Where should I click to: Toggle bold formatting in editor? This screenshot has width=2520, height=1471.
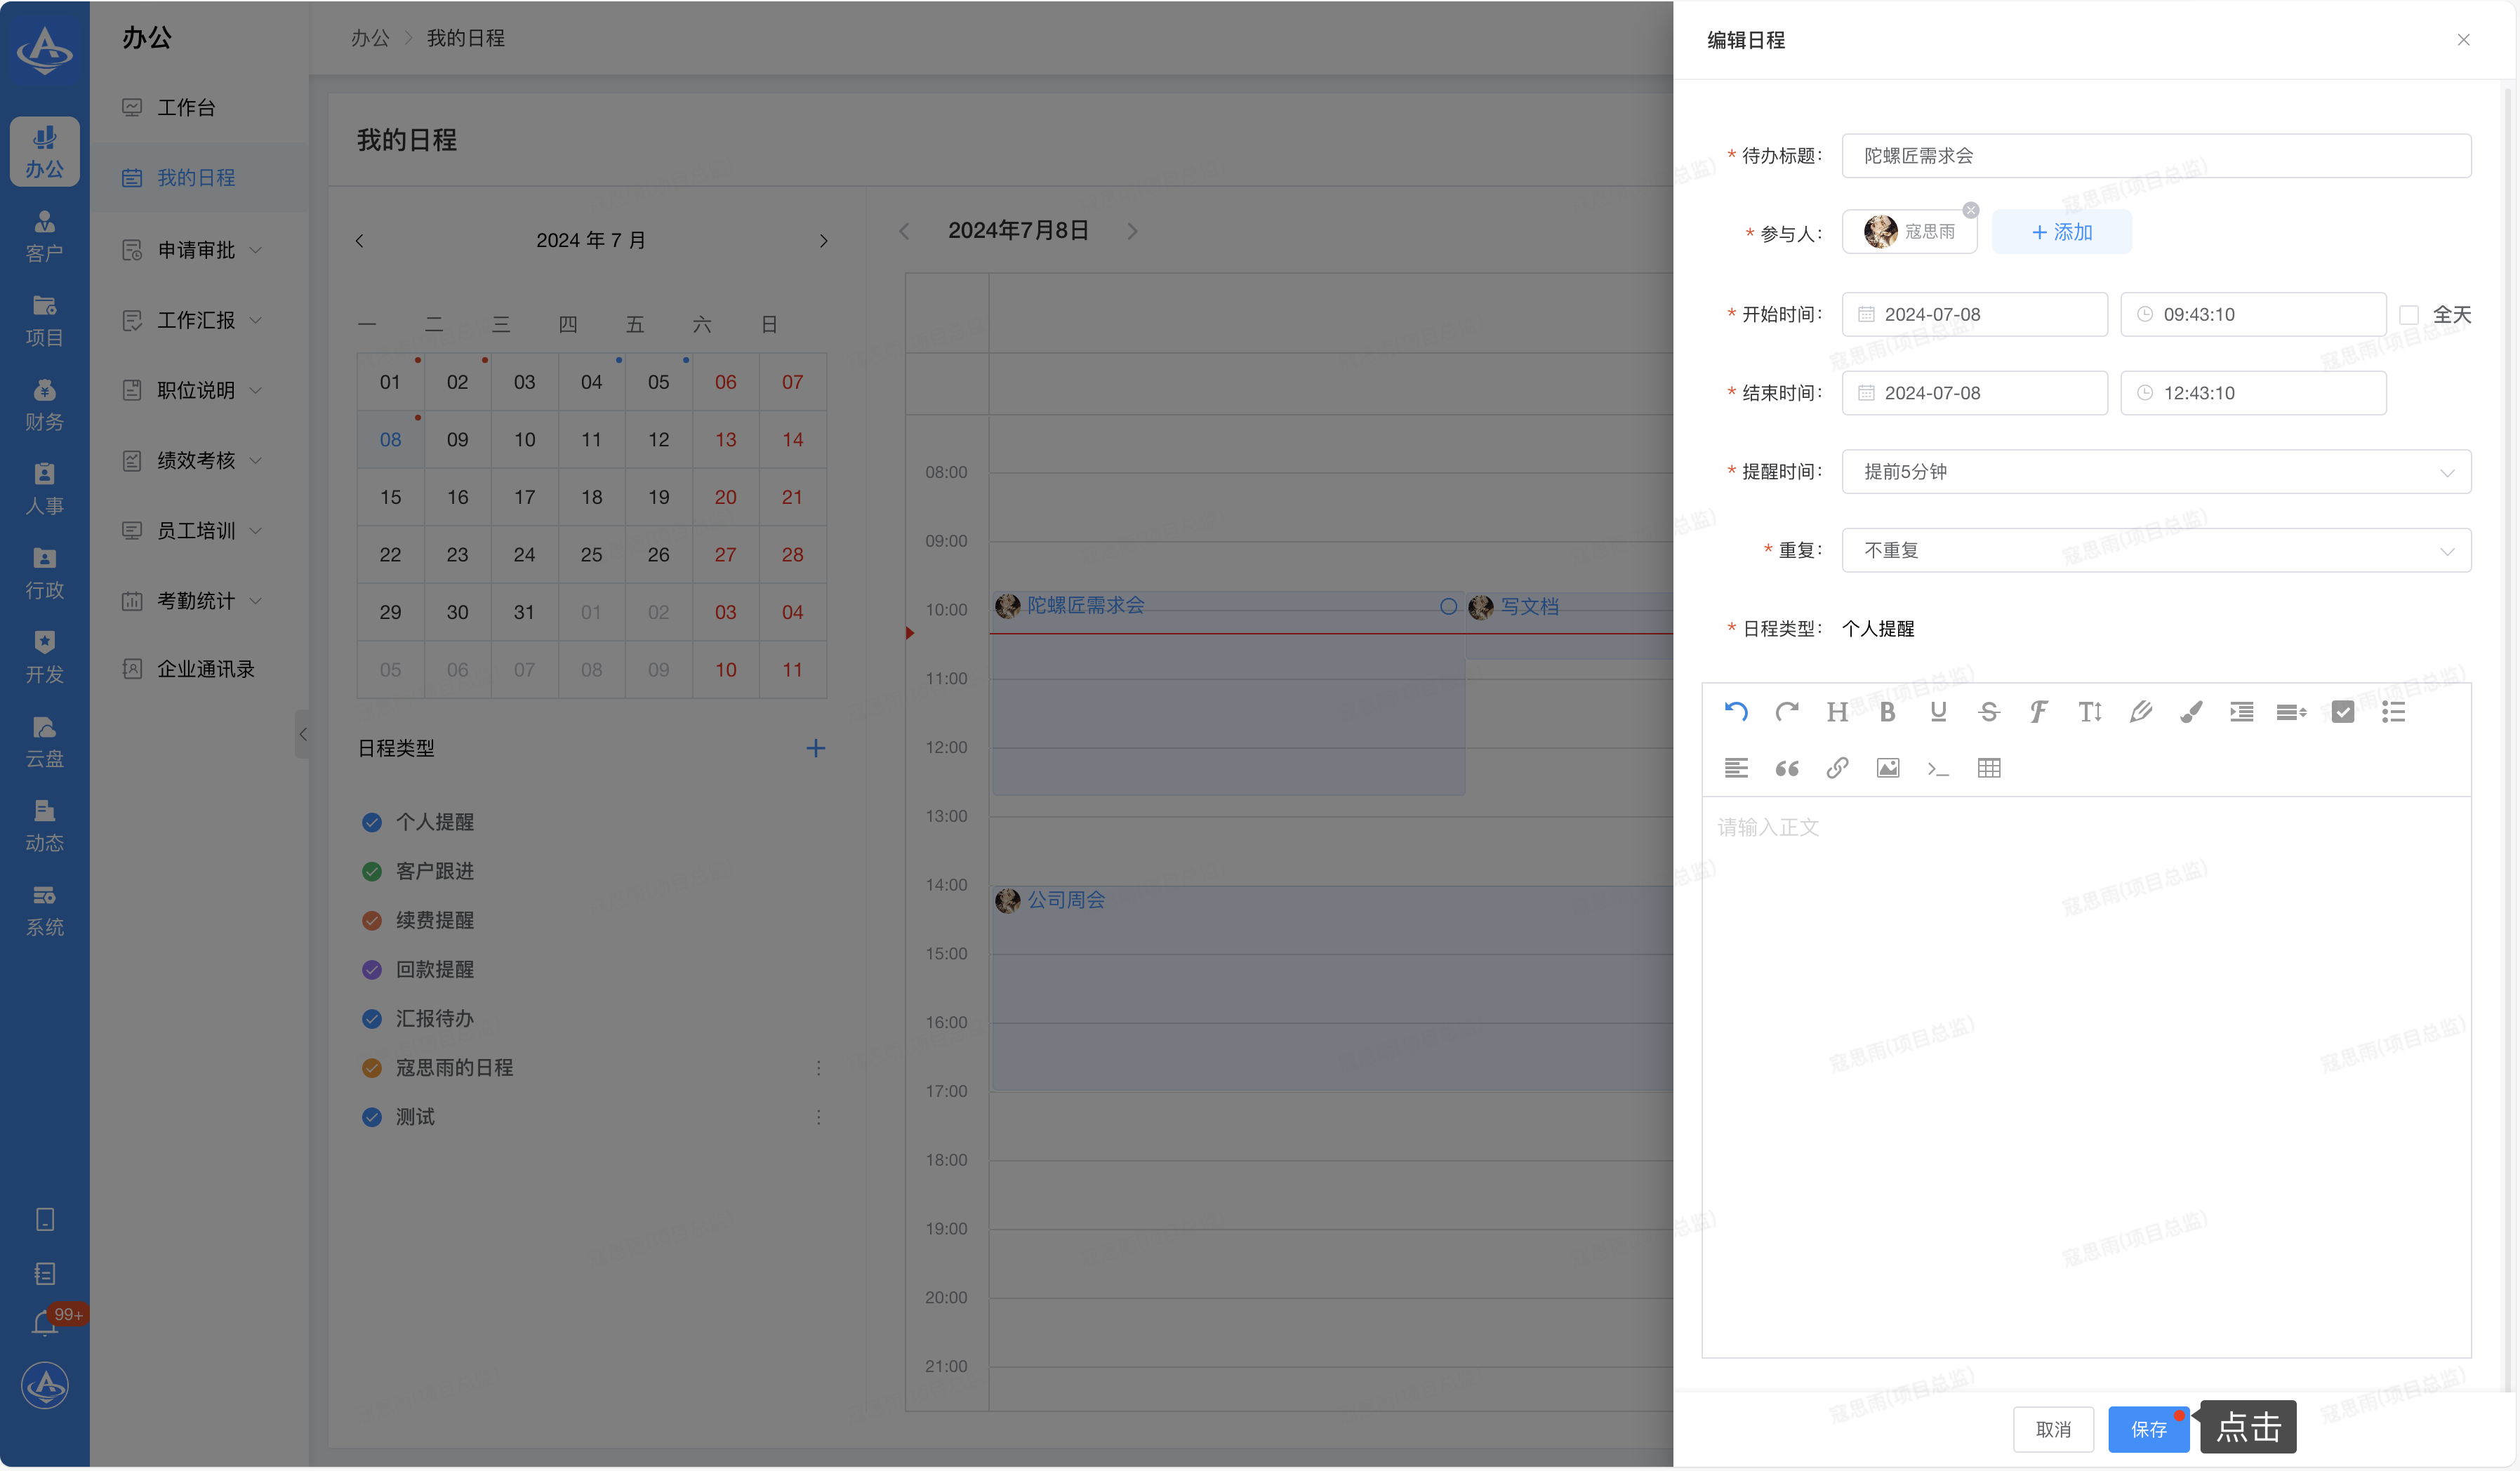[1887, 712]
